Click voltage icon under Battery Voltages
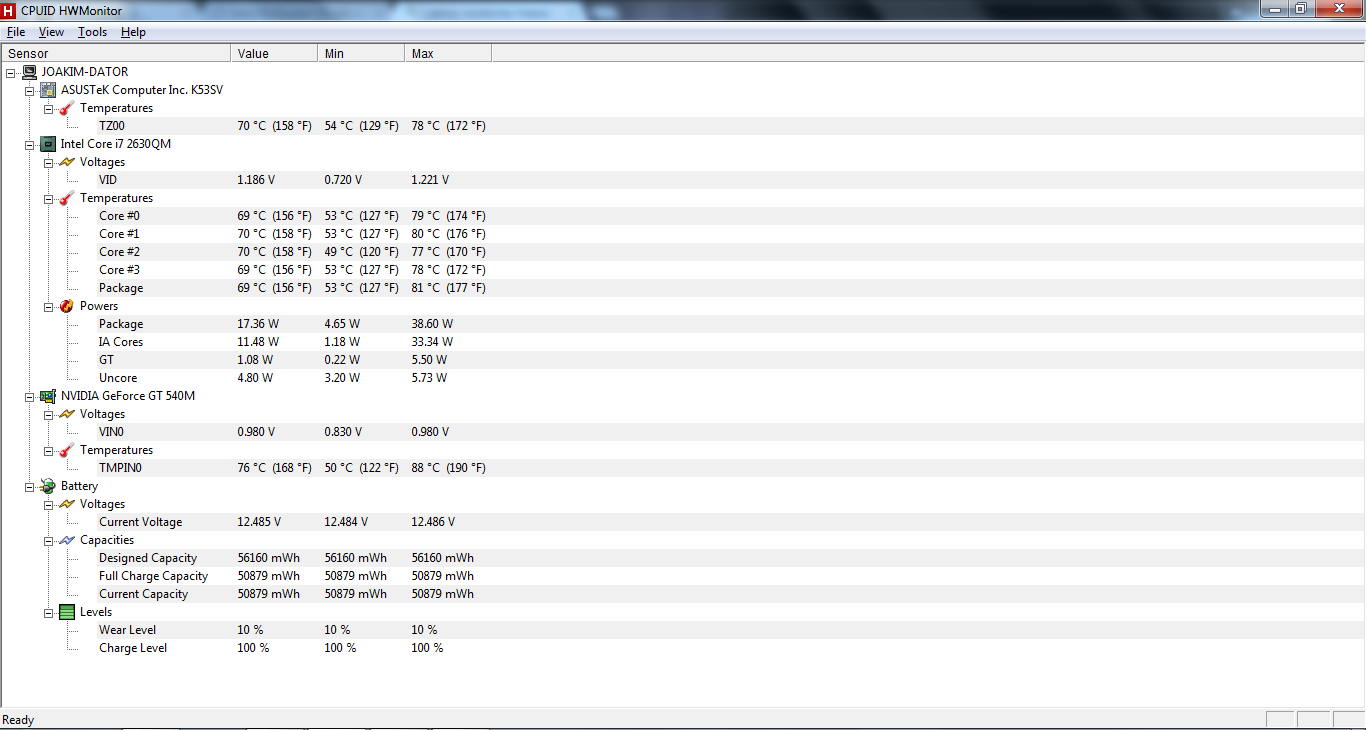Image resolution: width=1370 pixels, height=730 pixels. pos(67,504)
